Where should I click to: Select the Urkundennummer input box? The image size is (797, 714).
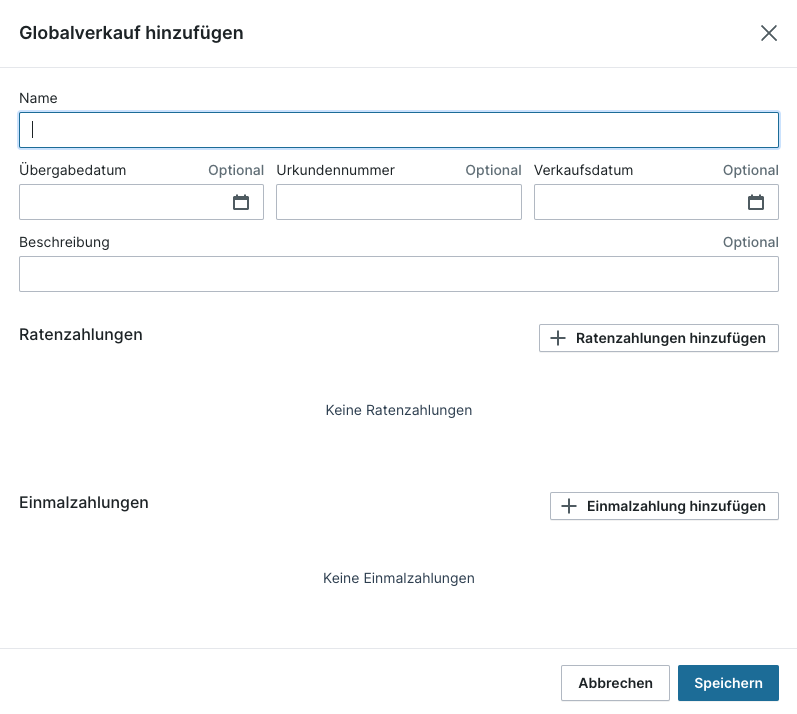point(398,202)
